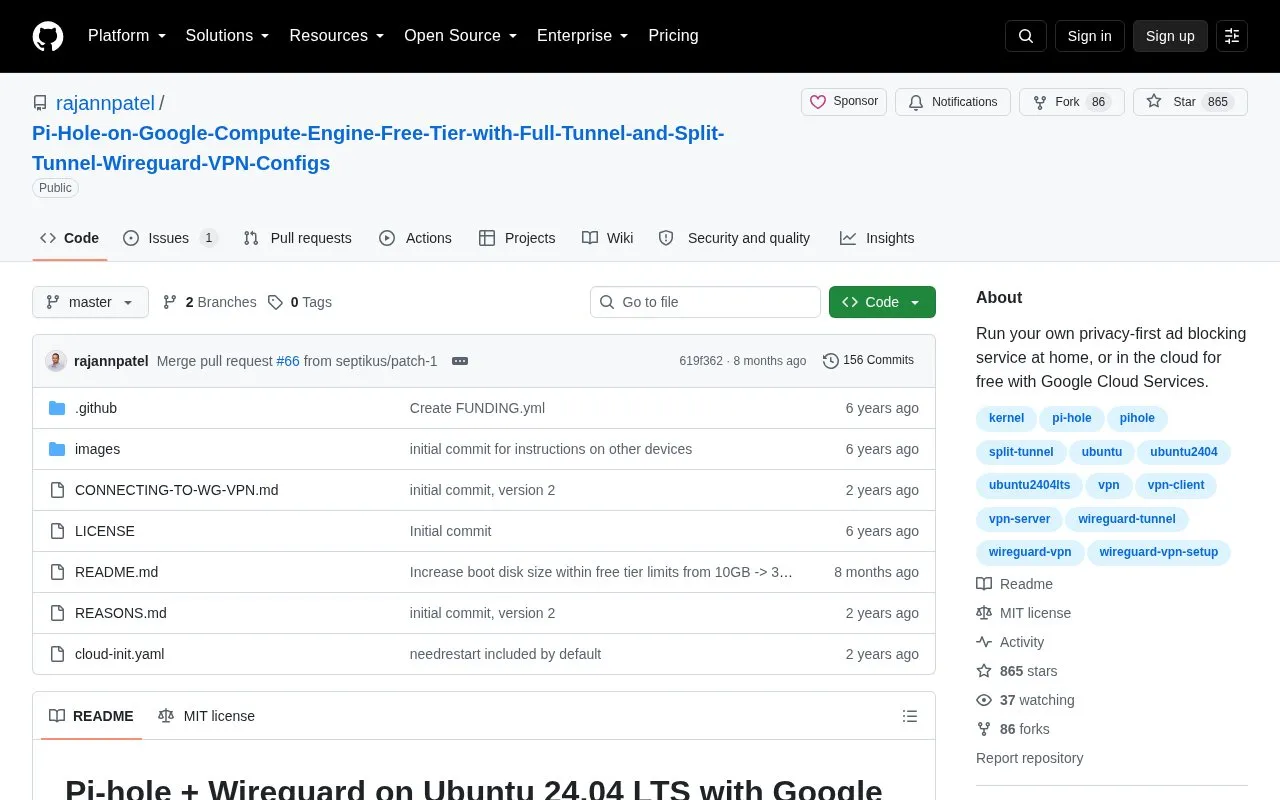
Task: Open the LICENSE file
Action: coord(105,531)
